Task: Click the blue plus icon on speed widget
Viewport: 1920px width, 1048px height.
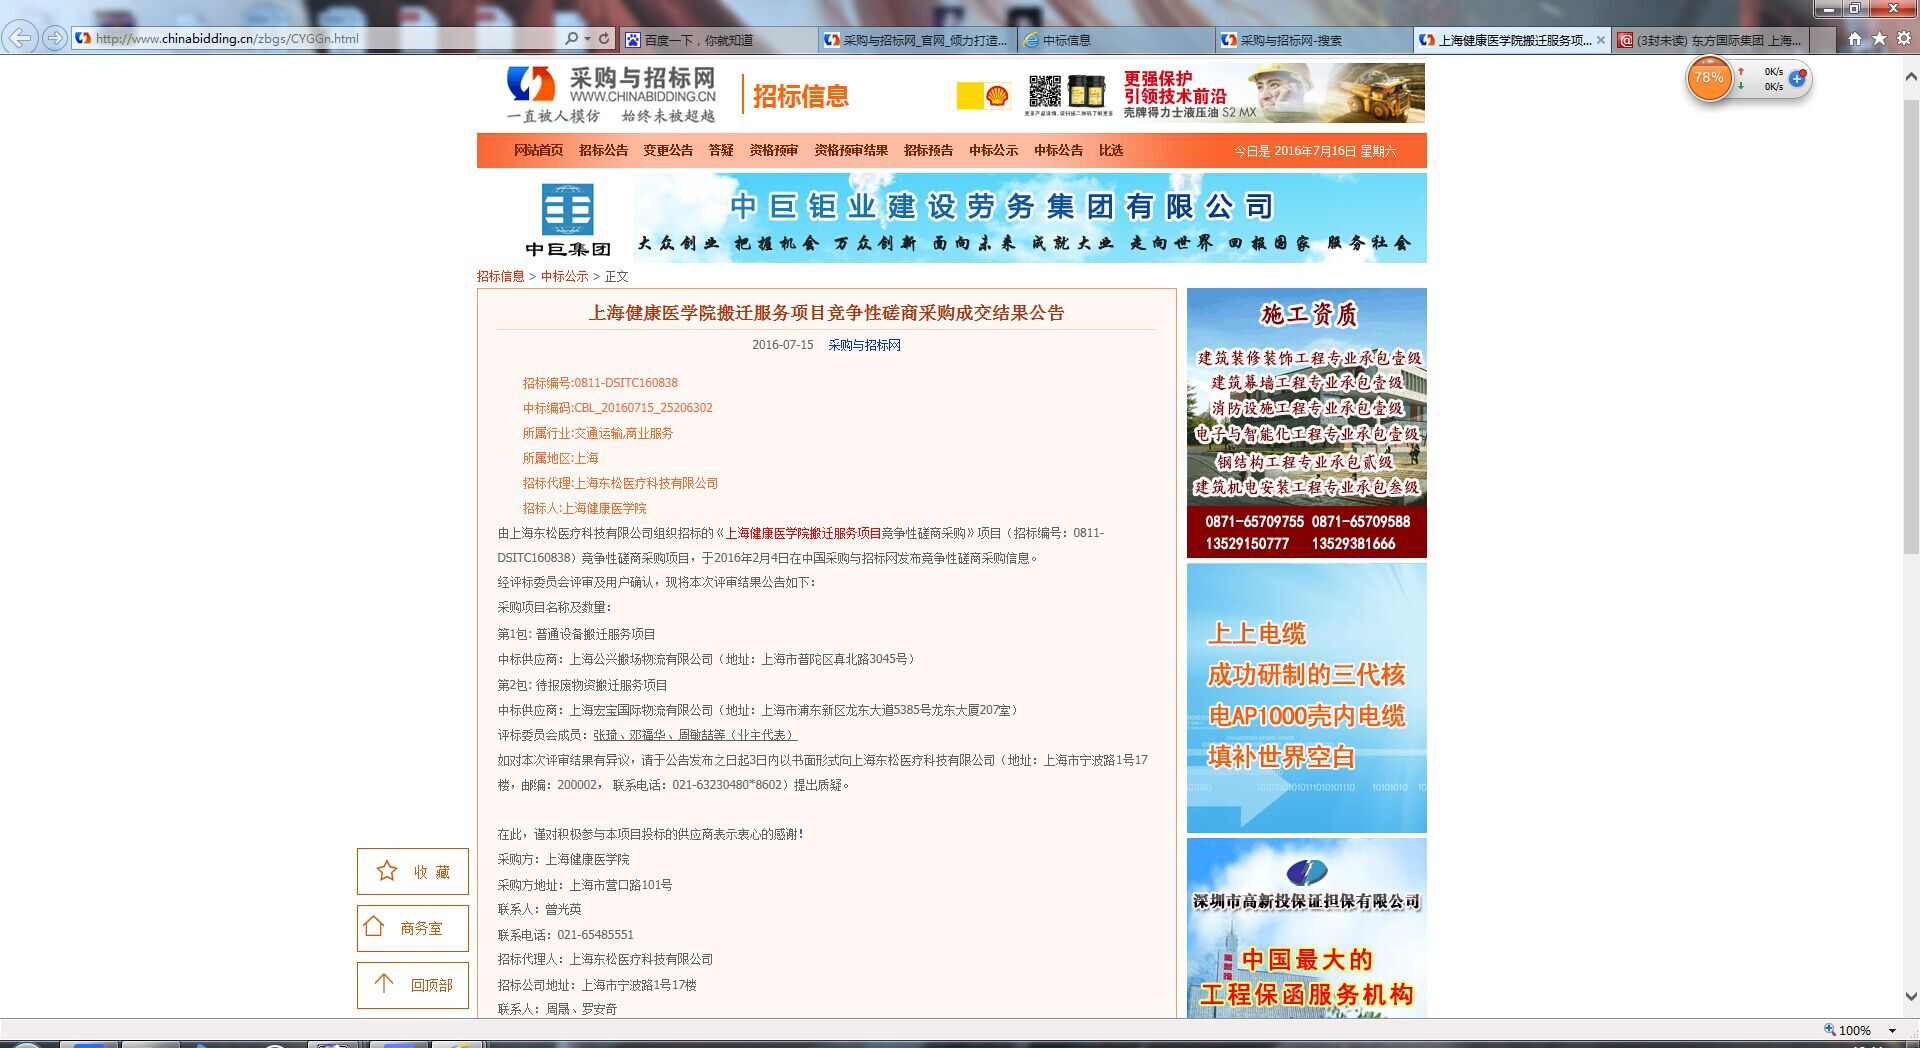Action: click(1797, 78)
